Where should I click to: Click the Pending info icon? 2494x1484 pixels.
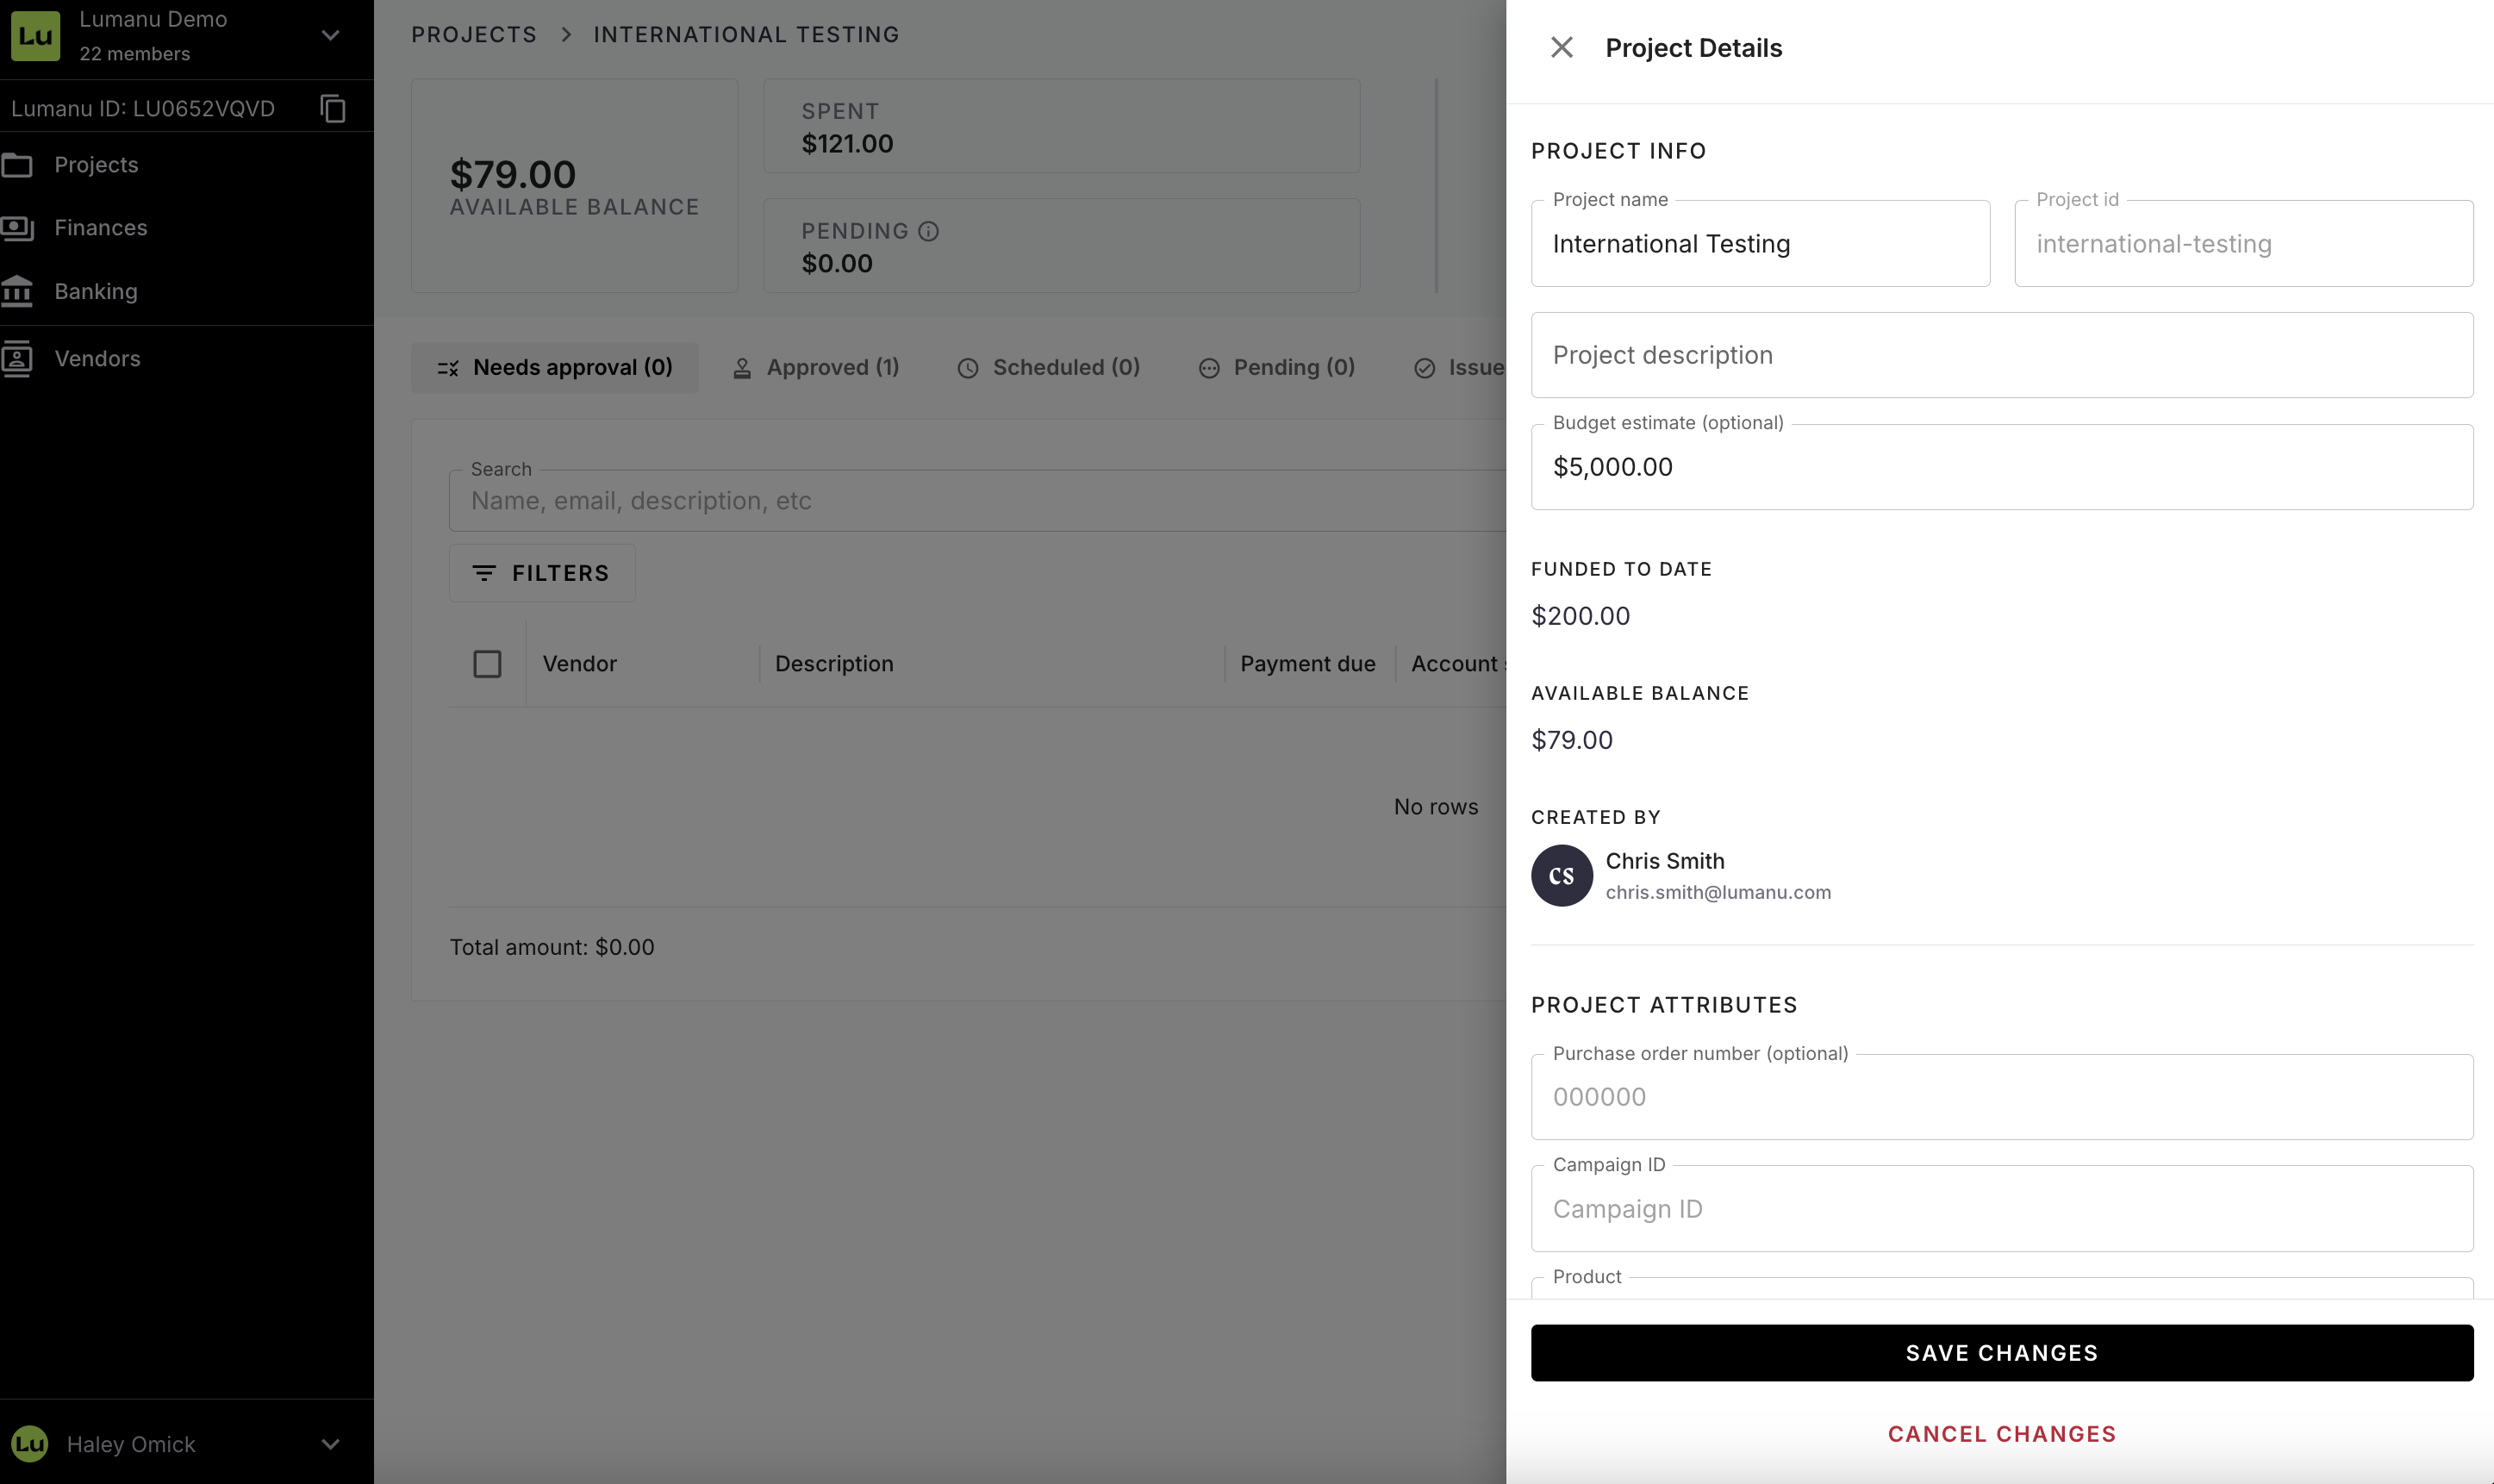928,231
